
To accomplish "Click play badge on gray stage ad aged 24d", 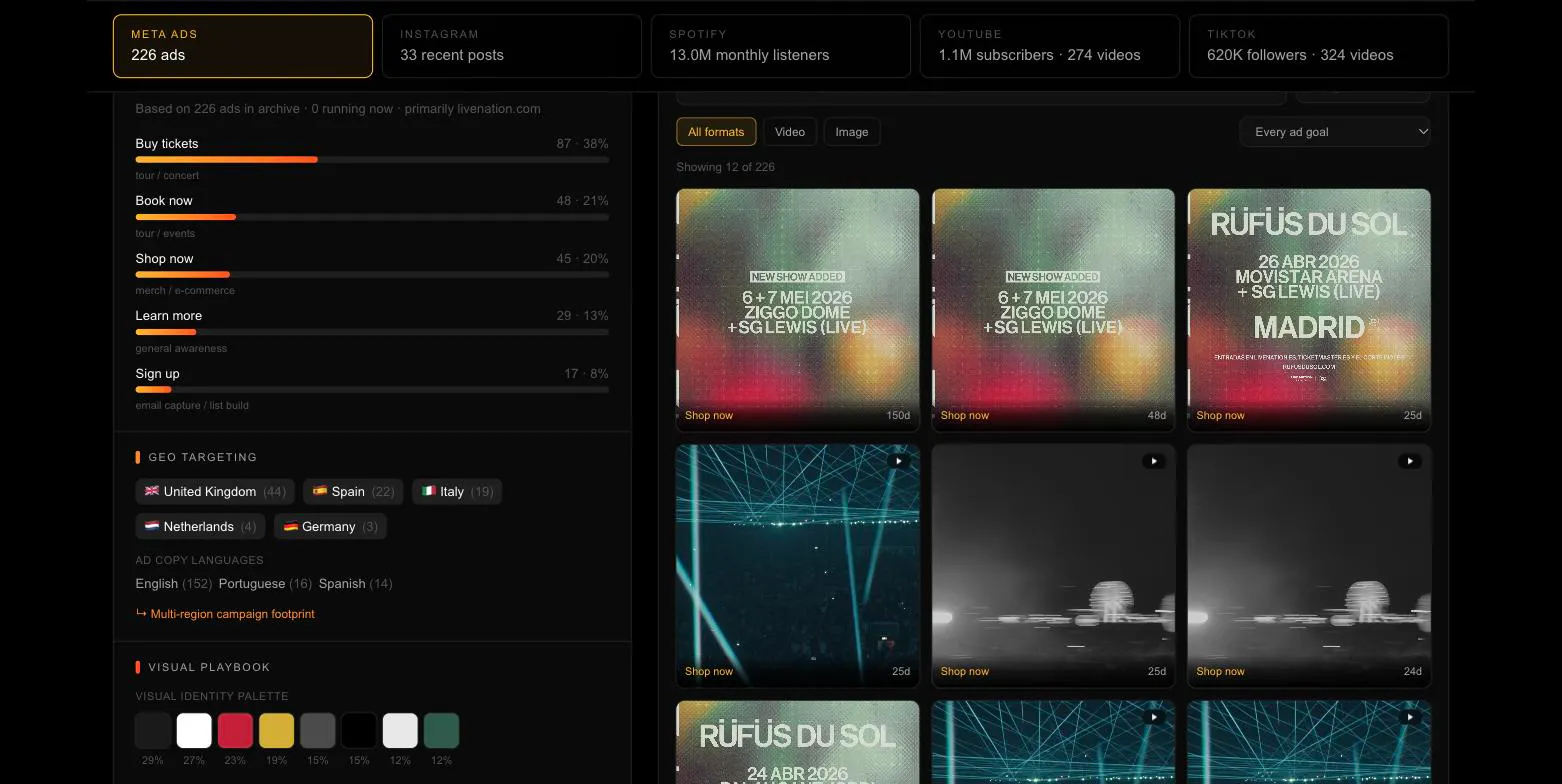I will tap(1410, 461).
